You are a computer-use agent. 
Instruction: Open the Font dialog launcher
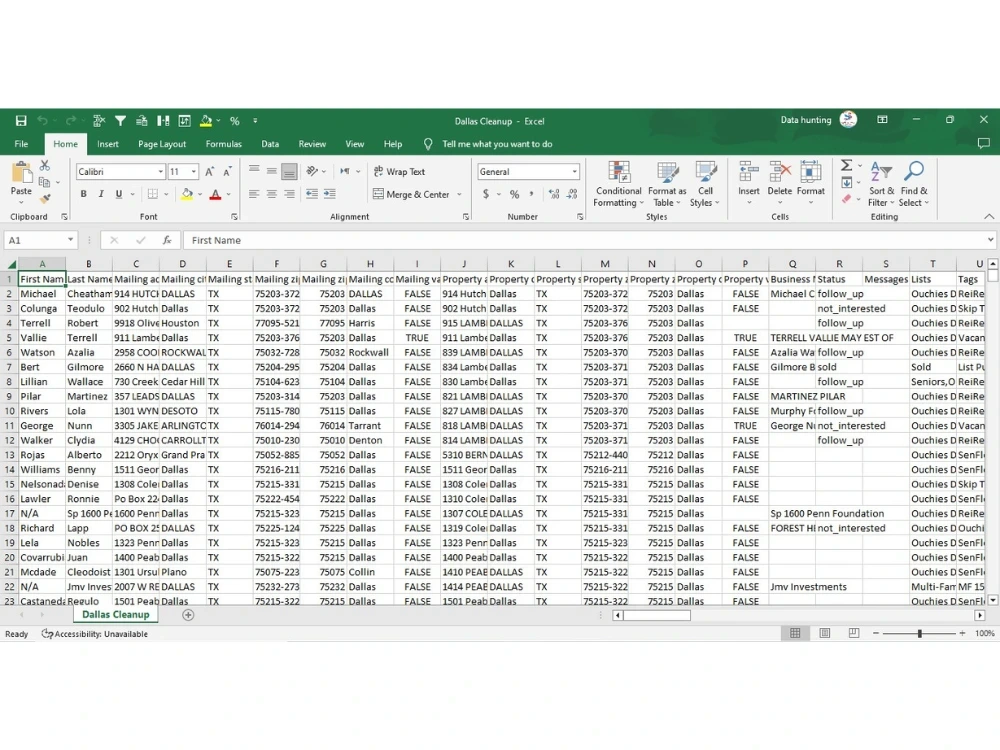tap(234, 217)
